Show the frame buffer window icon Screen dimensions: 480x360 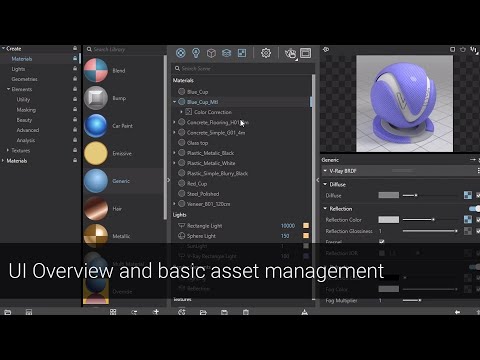[x=306, y=53]
